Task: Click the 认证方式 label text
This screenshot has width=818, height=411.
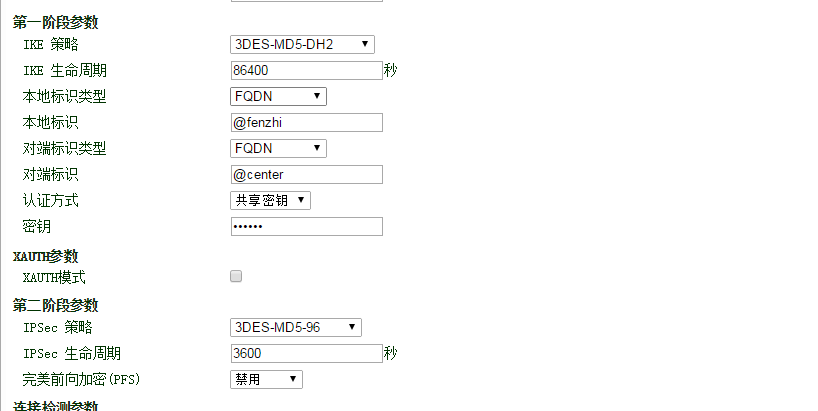Action: pyautogui.click(x=50, y=201)
